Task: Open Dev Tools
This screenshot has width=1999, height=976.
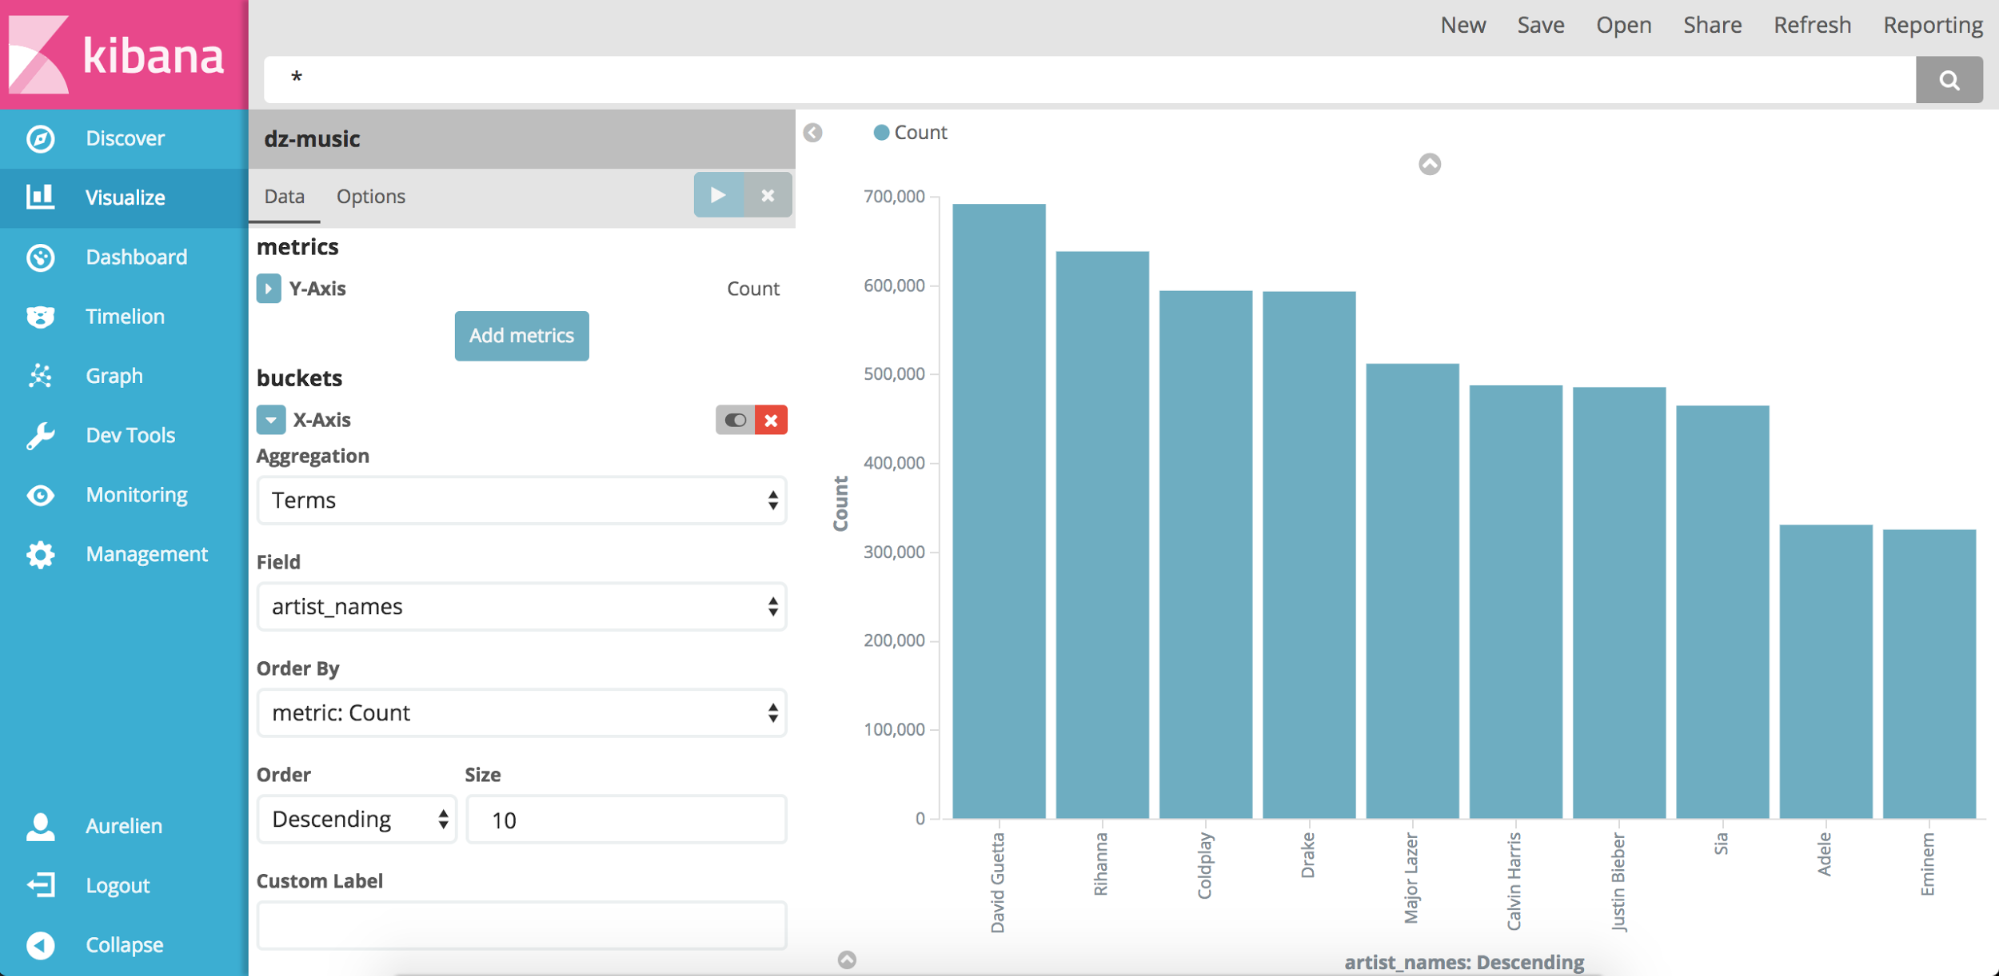Action: pyautogui.click(x=129, y=435)
